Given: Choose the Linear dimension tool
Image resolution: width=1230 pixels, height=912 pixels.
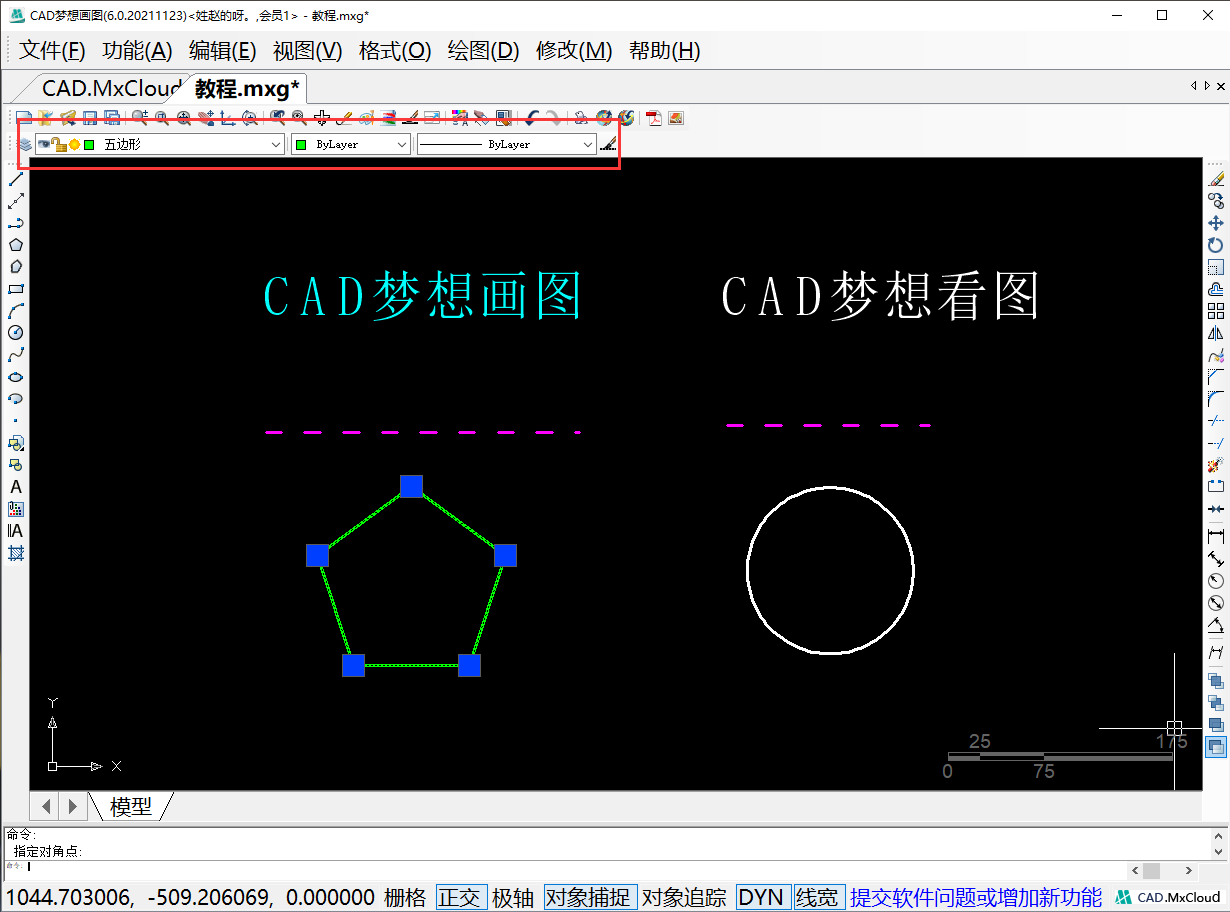Looking at the screenshot, I should click(x=1216, y=536).
